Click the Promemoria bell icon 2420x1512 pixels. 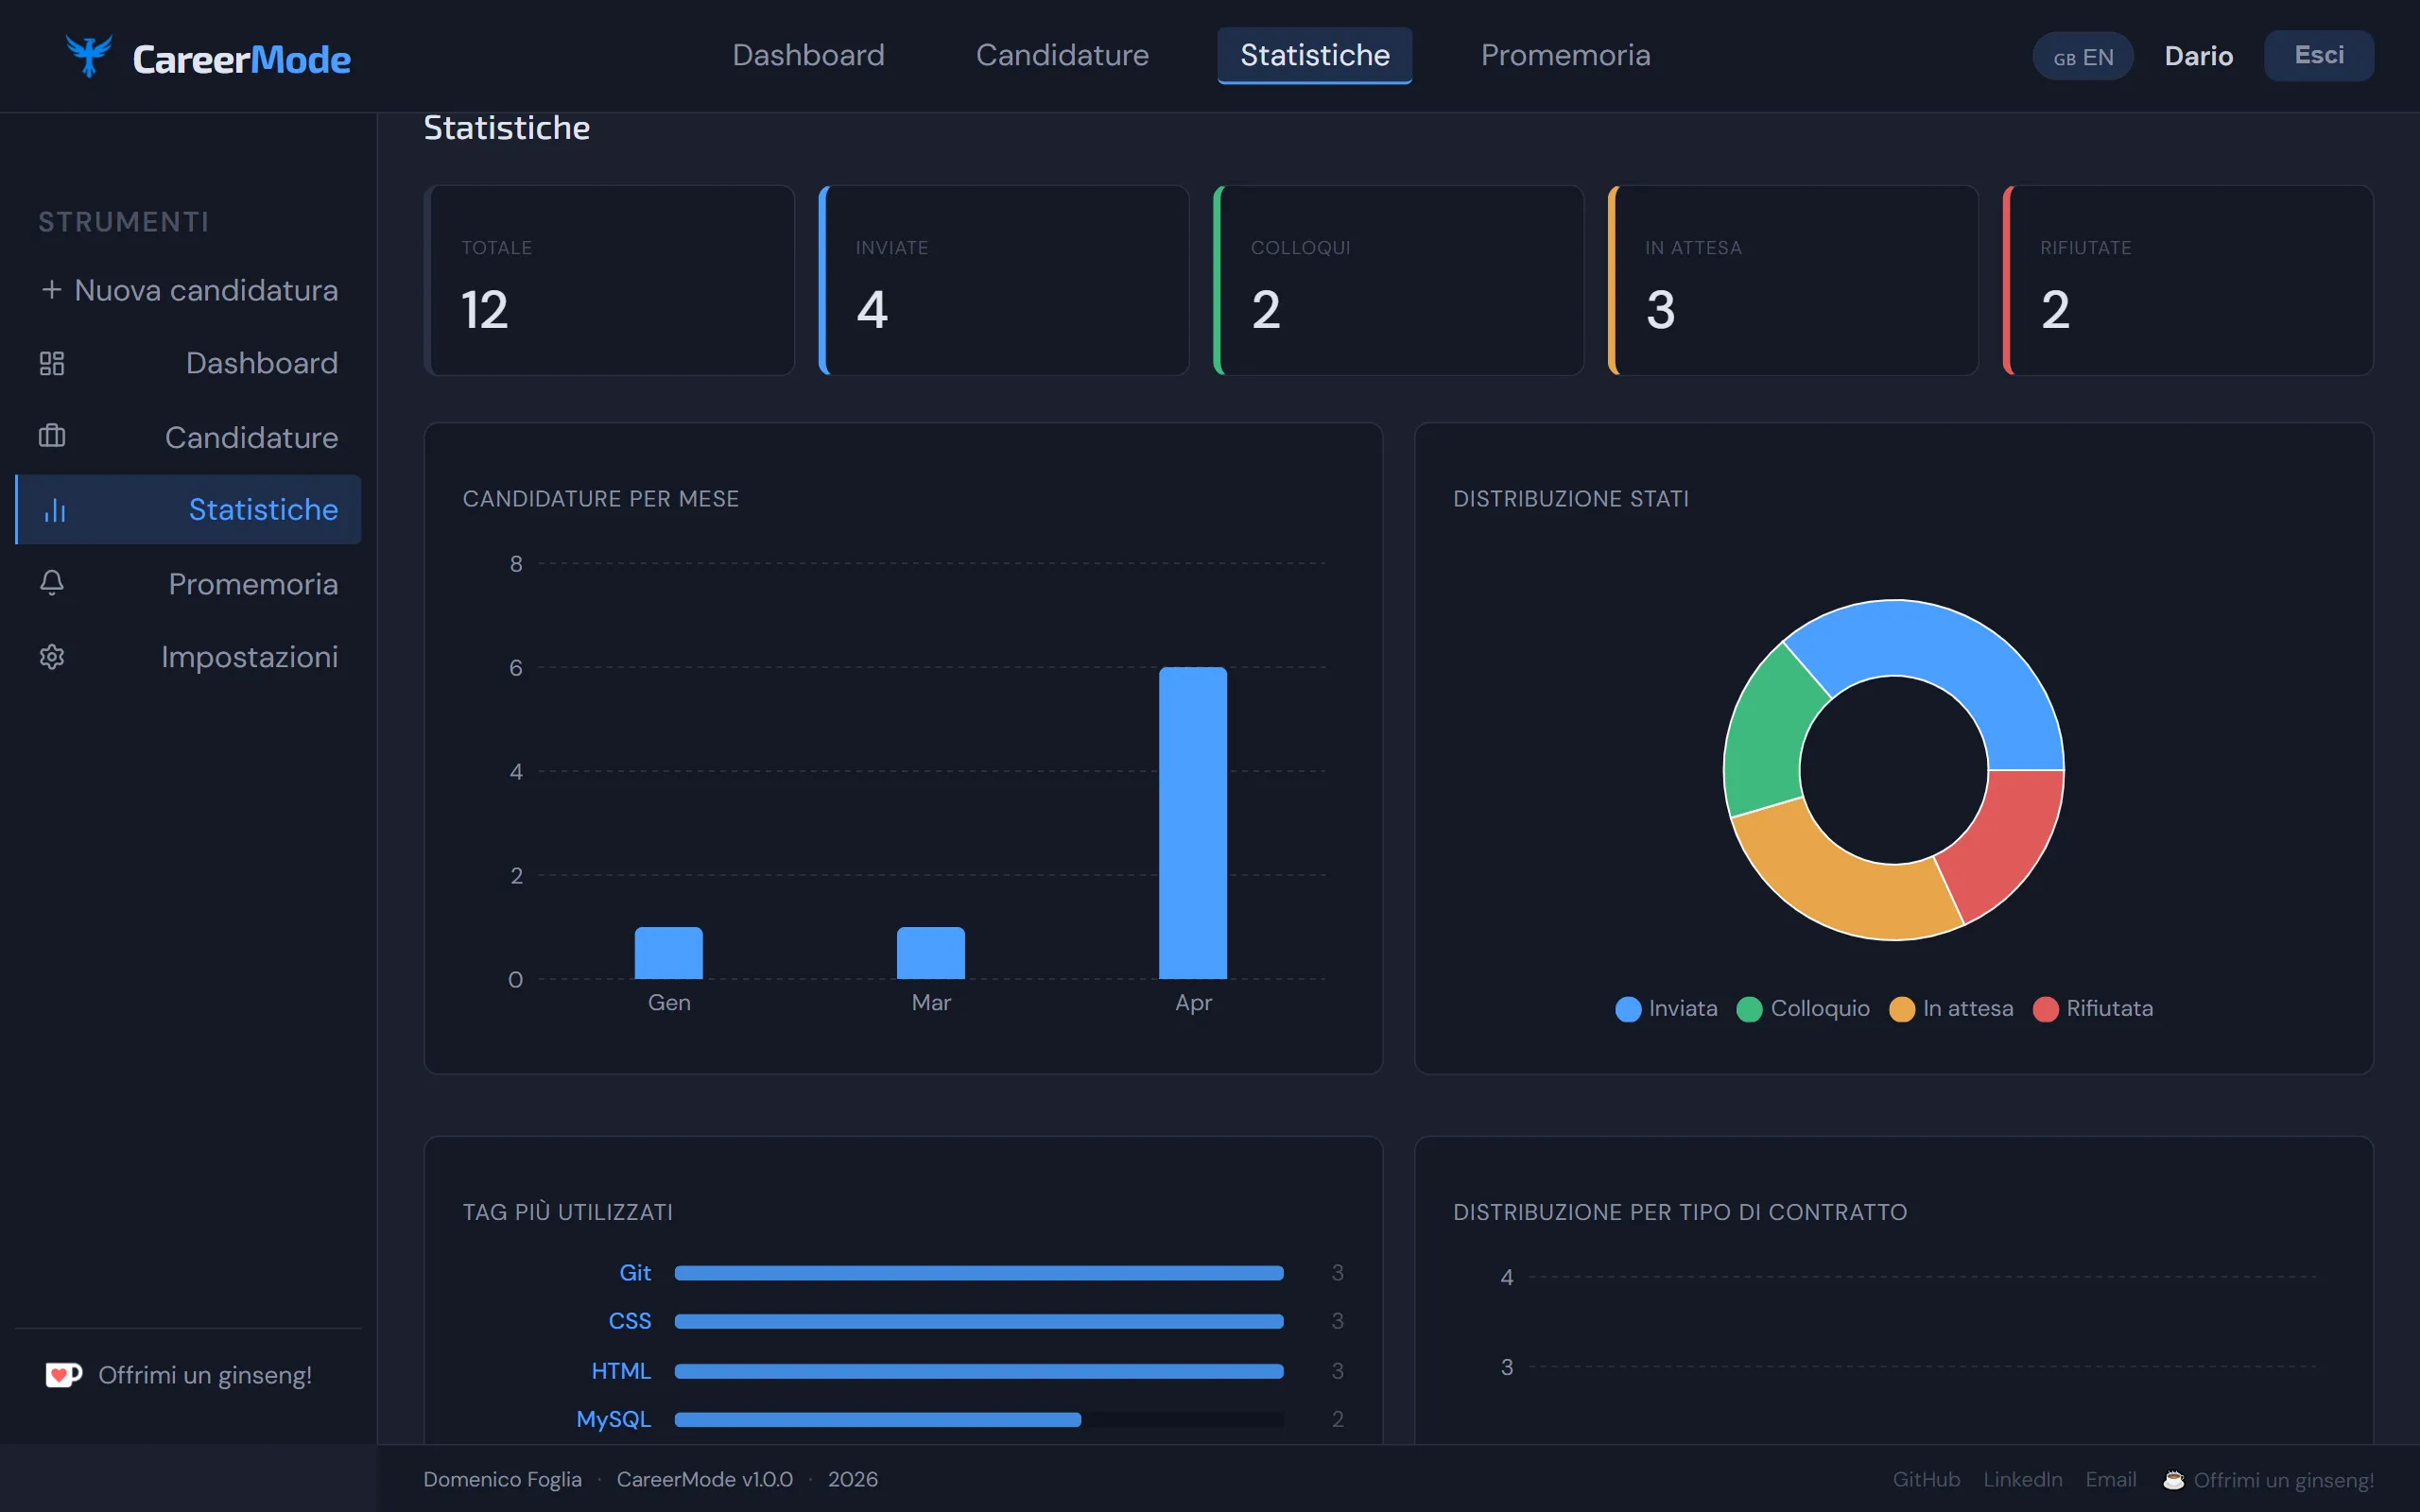coord(52,583)
